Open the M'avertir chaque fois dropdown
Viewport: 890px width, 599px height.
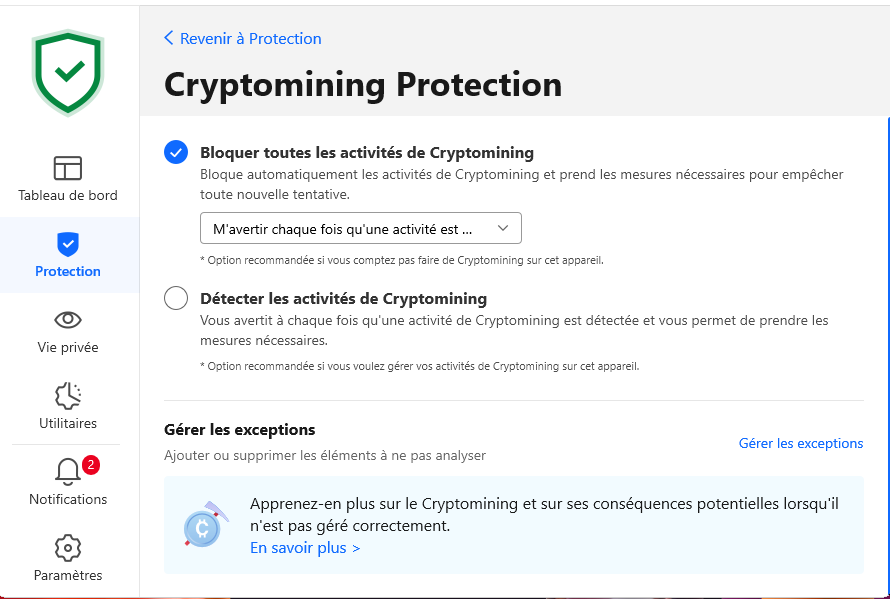pyautogui.click(x=350, y=229)
